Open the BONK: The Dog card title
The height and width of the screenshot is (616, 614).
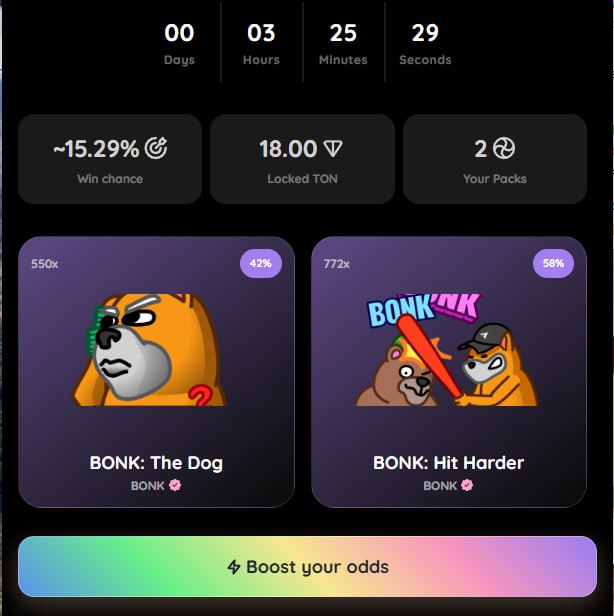(x=156, y=463)
